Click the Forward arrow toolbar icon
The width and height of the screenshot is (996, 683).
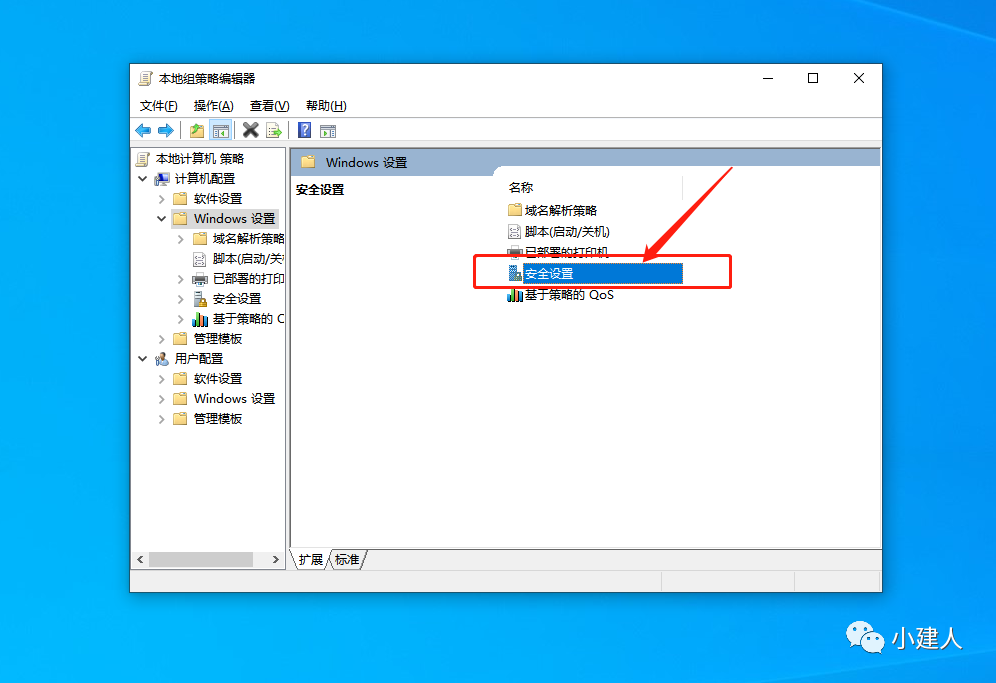tap(166, 131)
